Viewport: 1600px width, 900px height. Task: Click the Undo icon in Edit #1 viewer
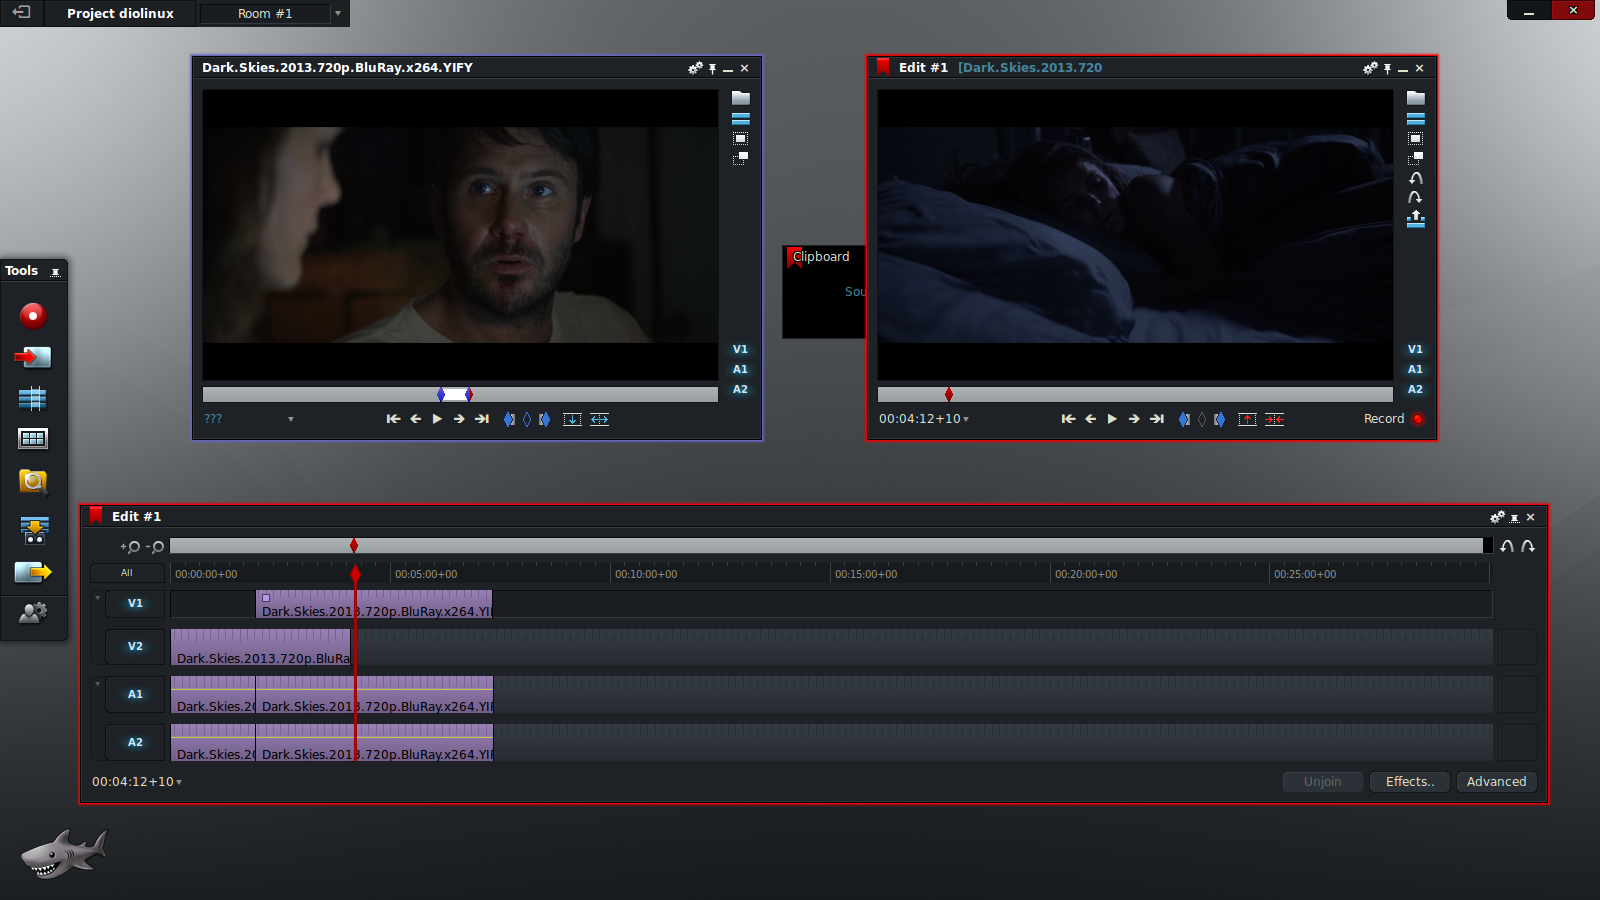coord(1416,178)
